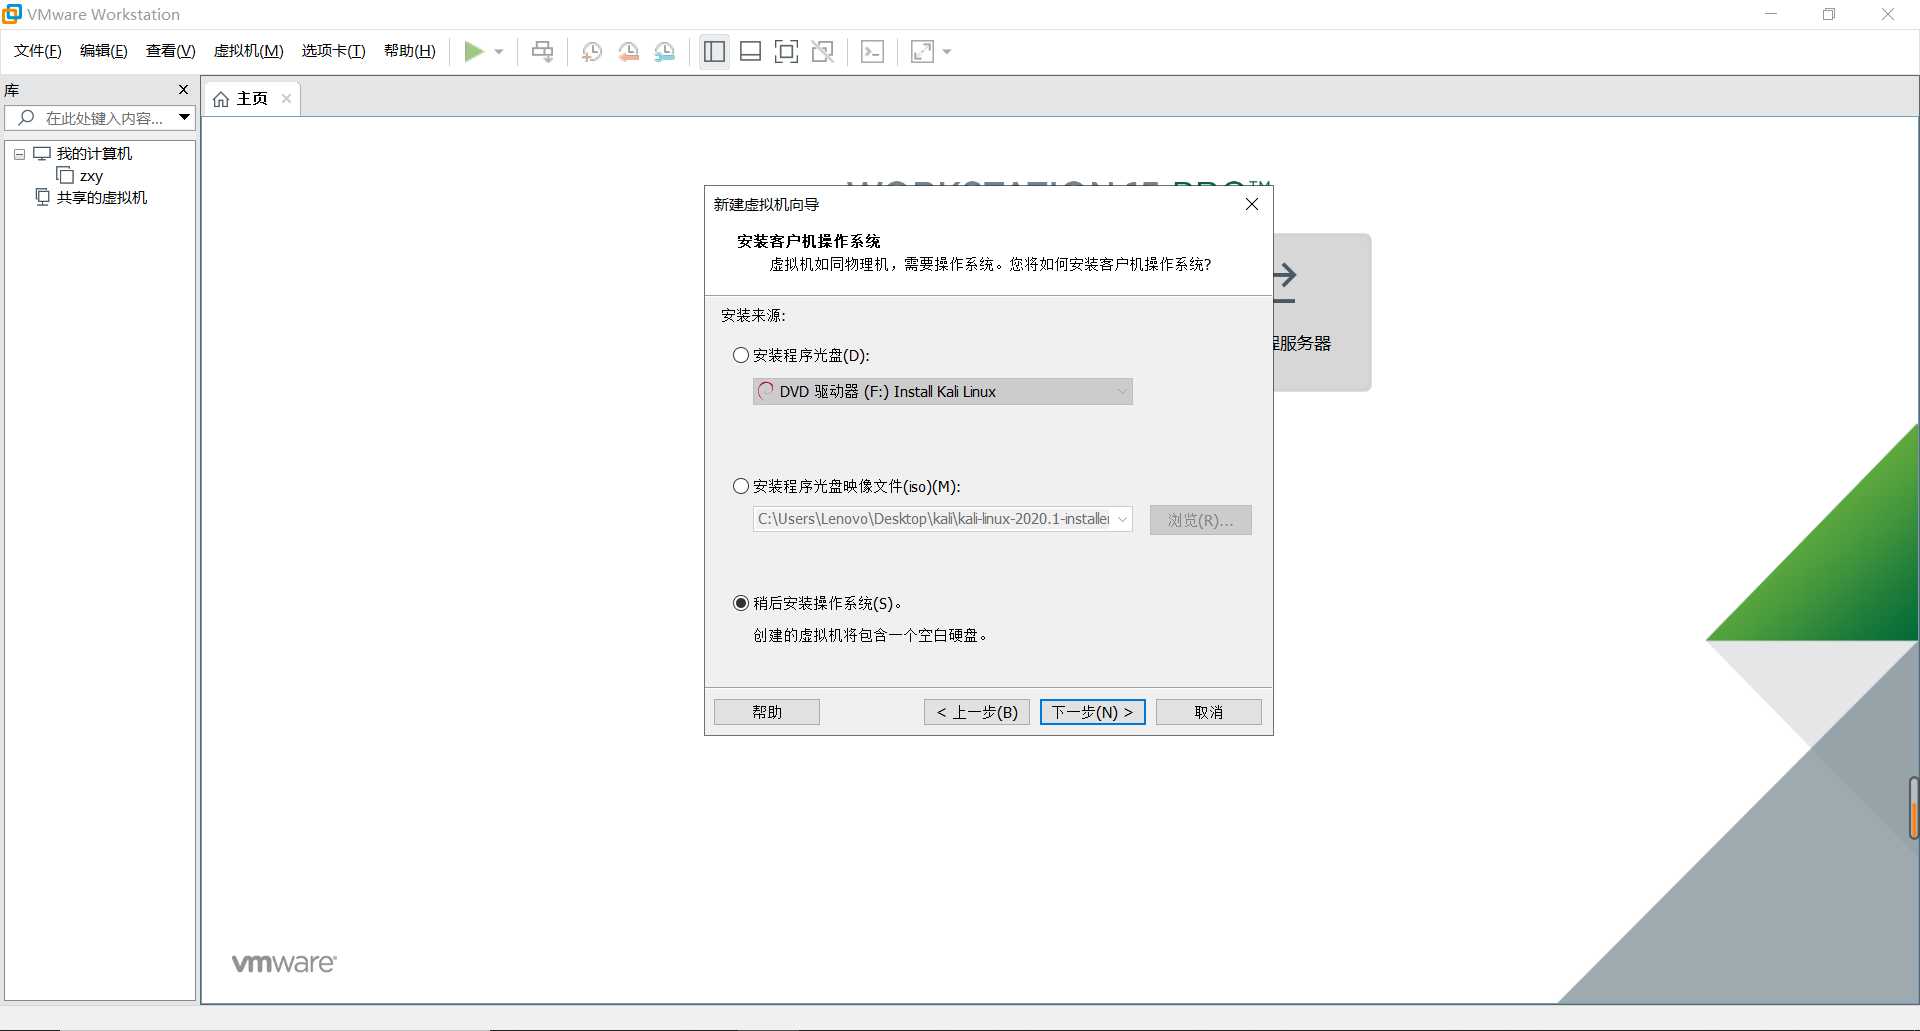Open the library search filter dropdown
This screenshot has height=1031, width=1920.
pyautogui.click(x=184, y=118)
